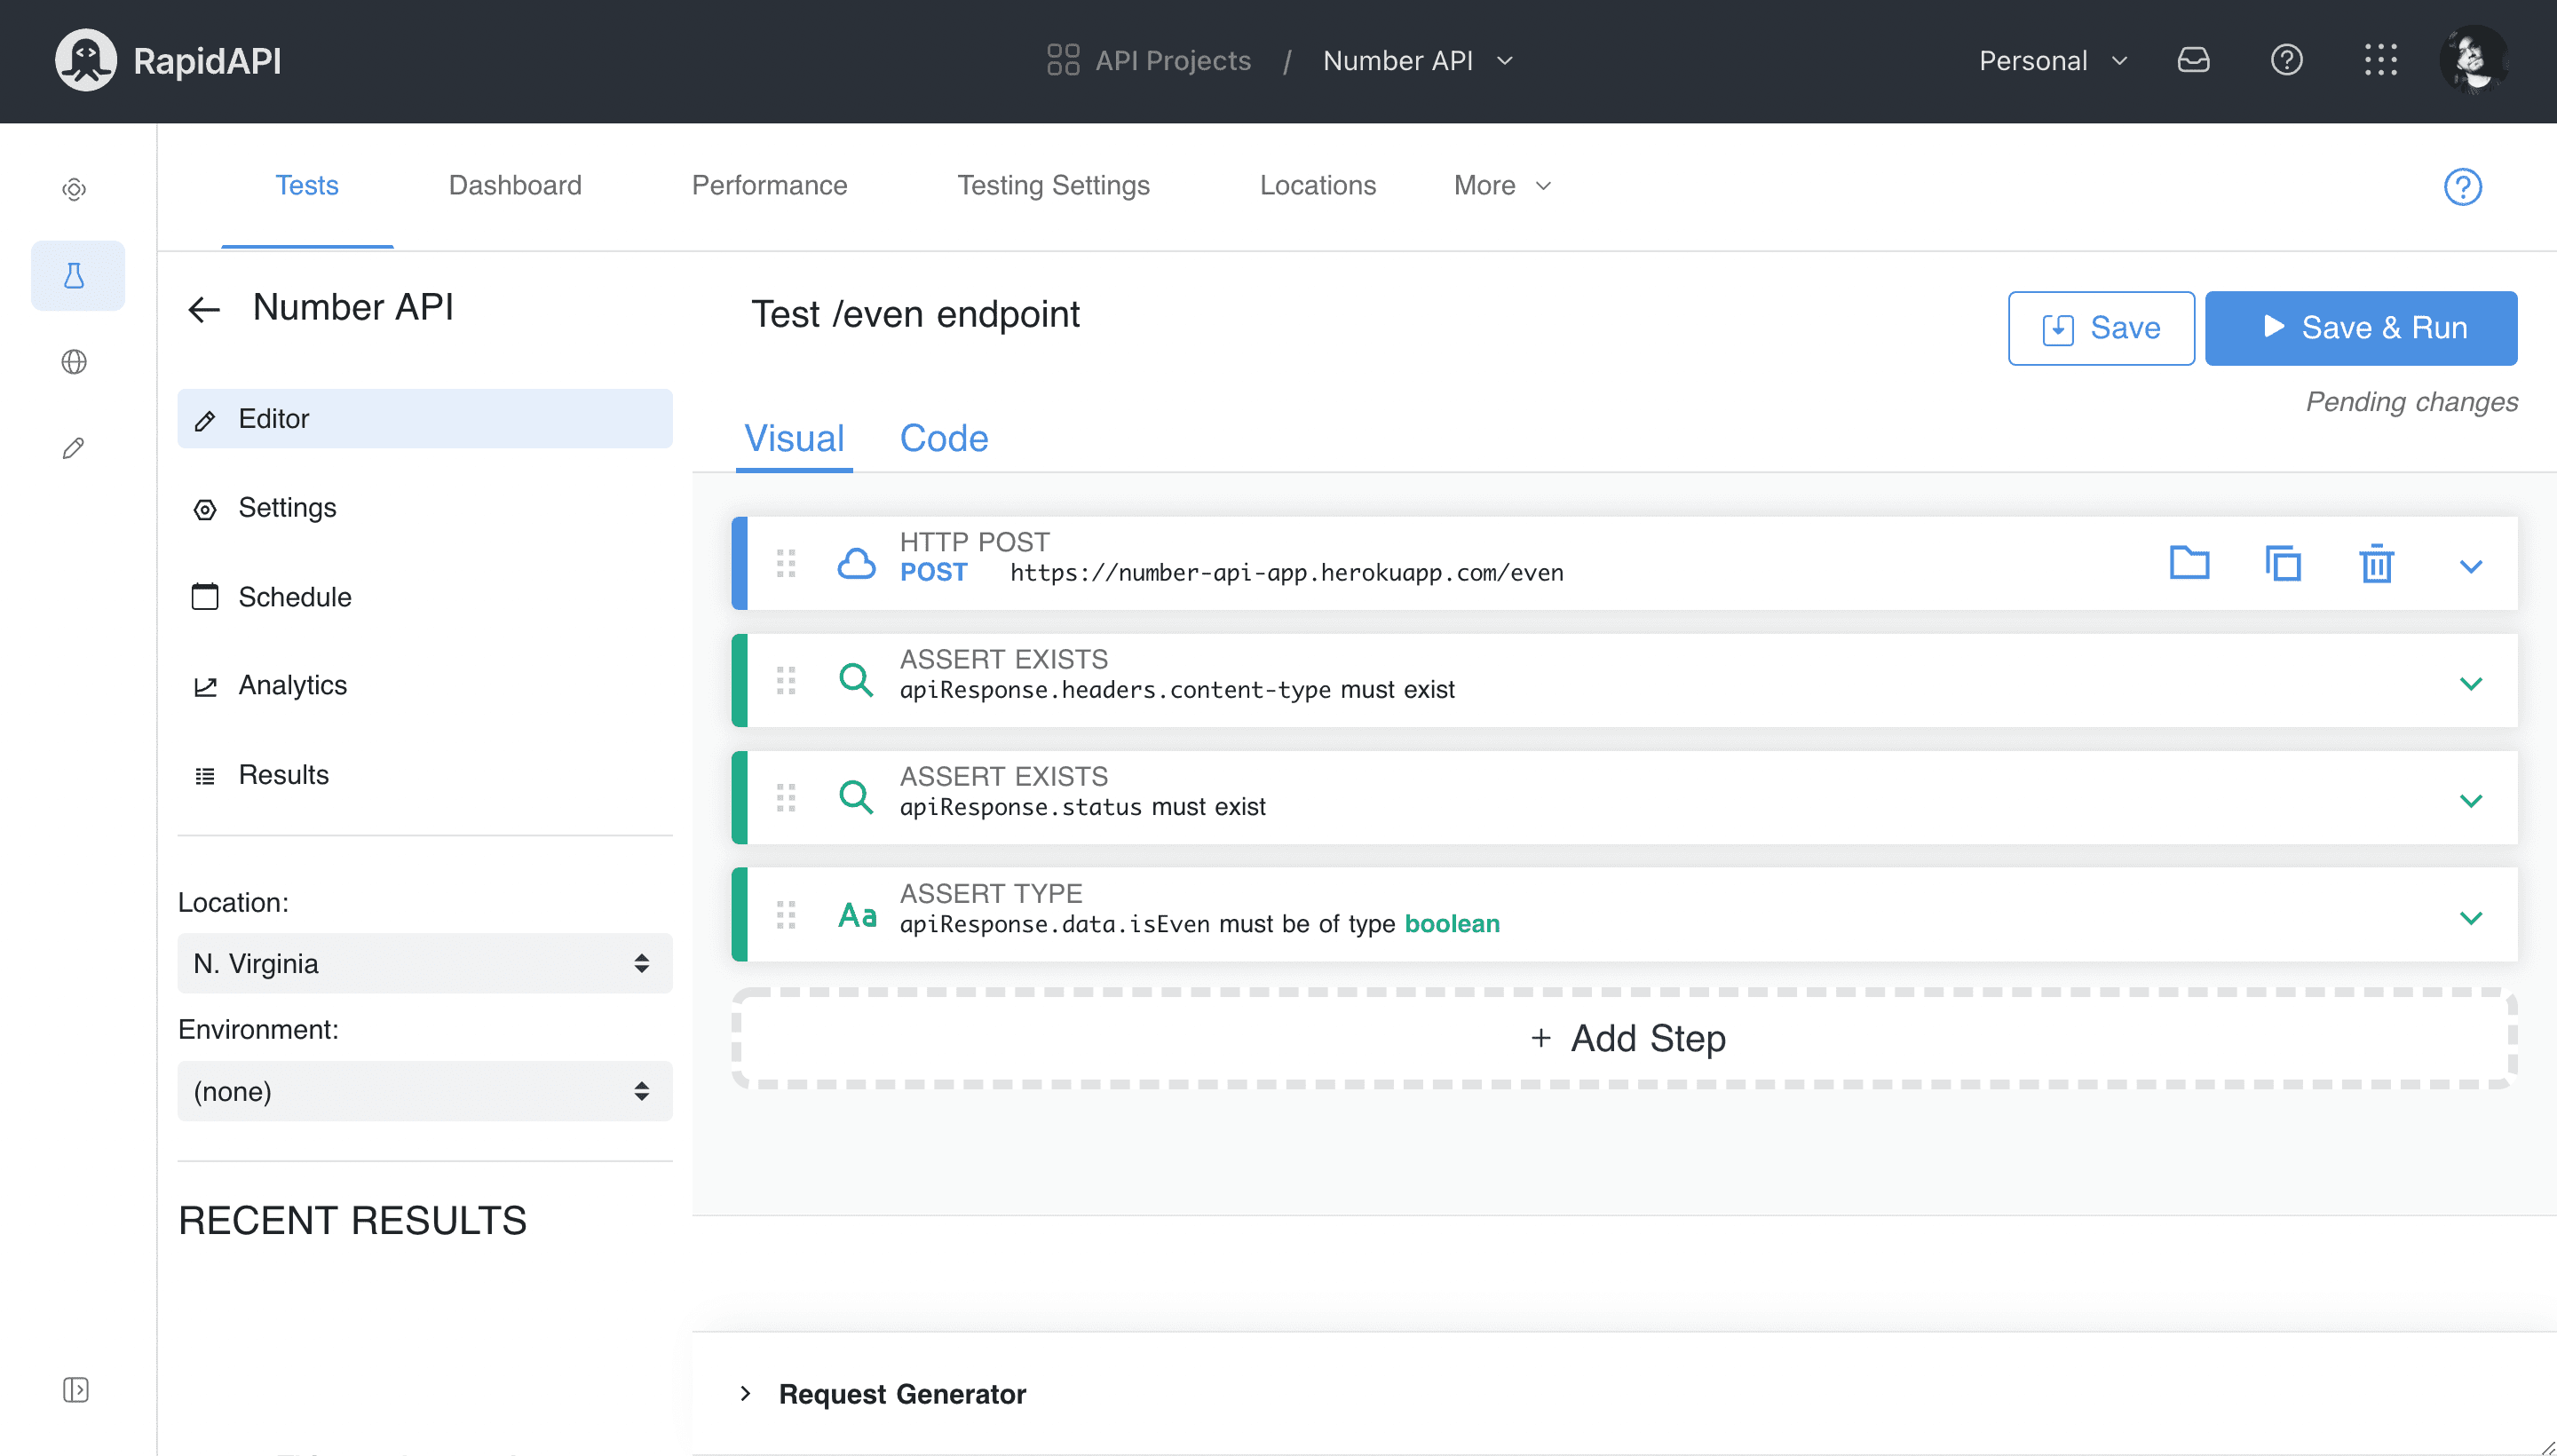2557x1456 pixels.
Task: Select the globe icon in sidebar
Action: point(74,362)
